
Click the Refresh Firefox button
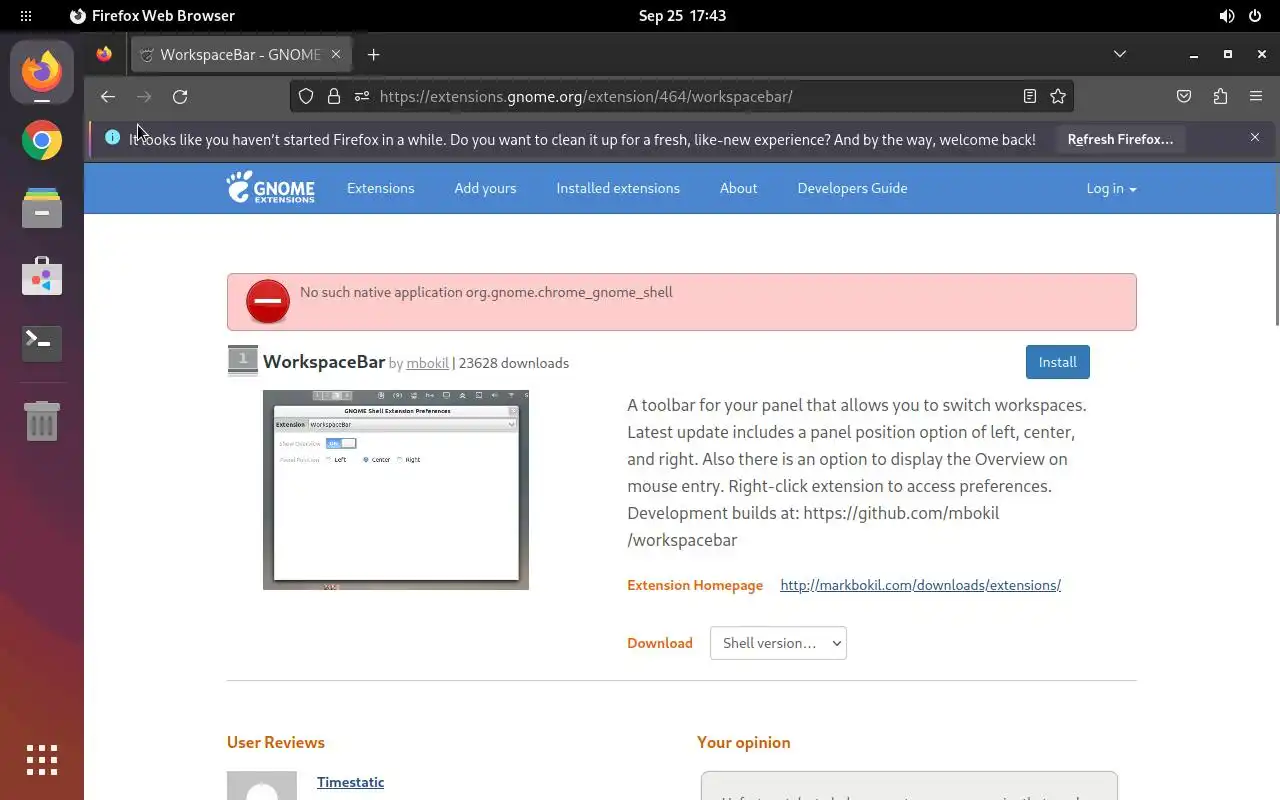pyautogui.click(x=1120, y=139)
